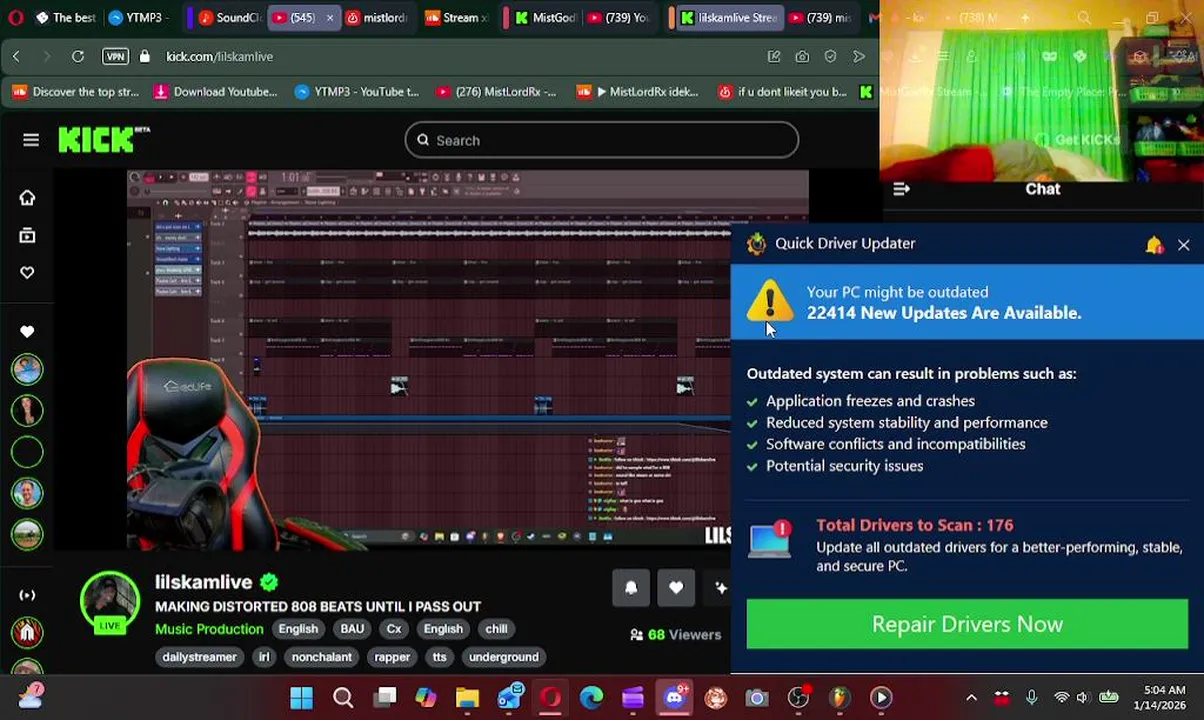Switch to the YTMP3 browser tab
Screen dimensions: 1204x720
point(138,17)
